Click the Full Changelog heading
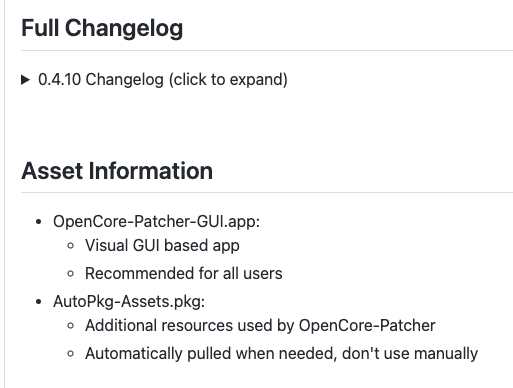 (x=102, y=28)
